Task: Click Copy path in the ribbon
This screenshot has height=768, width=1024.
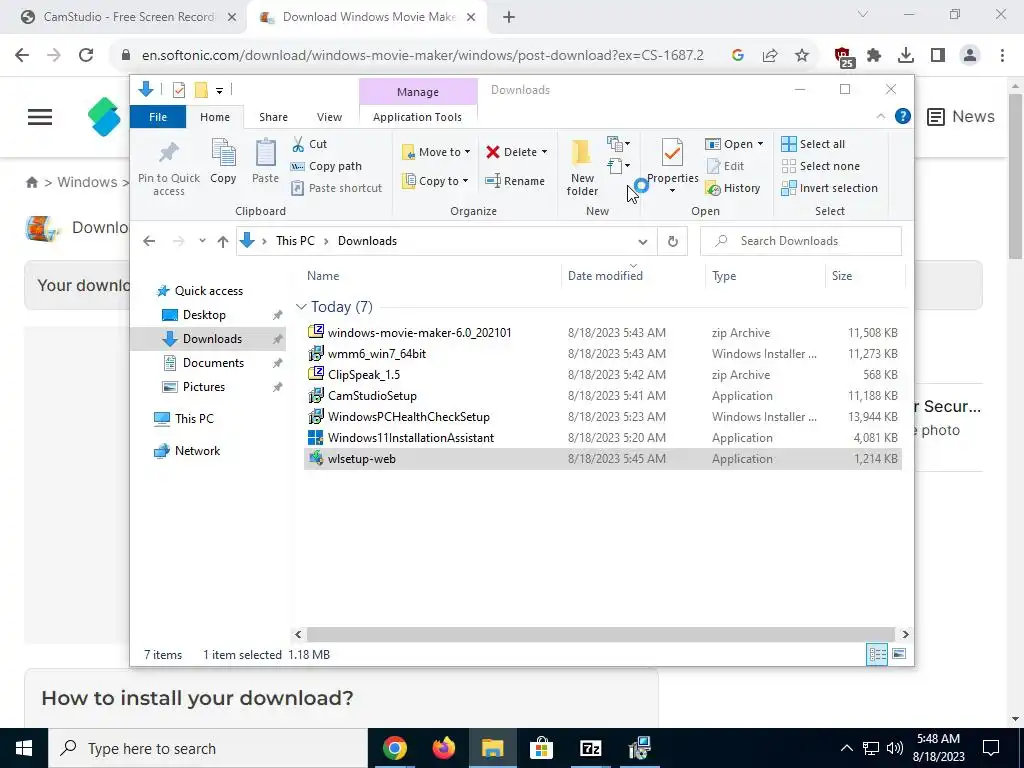Action: pos(326,166)
